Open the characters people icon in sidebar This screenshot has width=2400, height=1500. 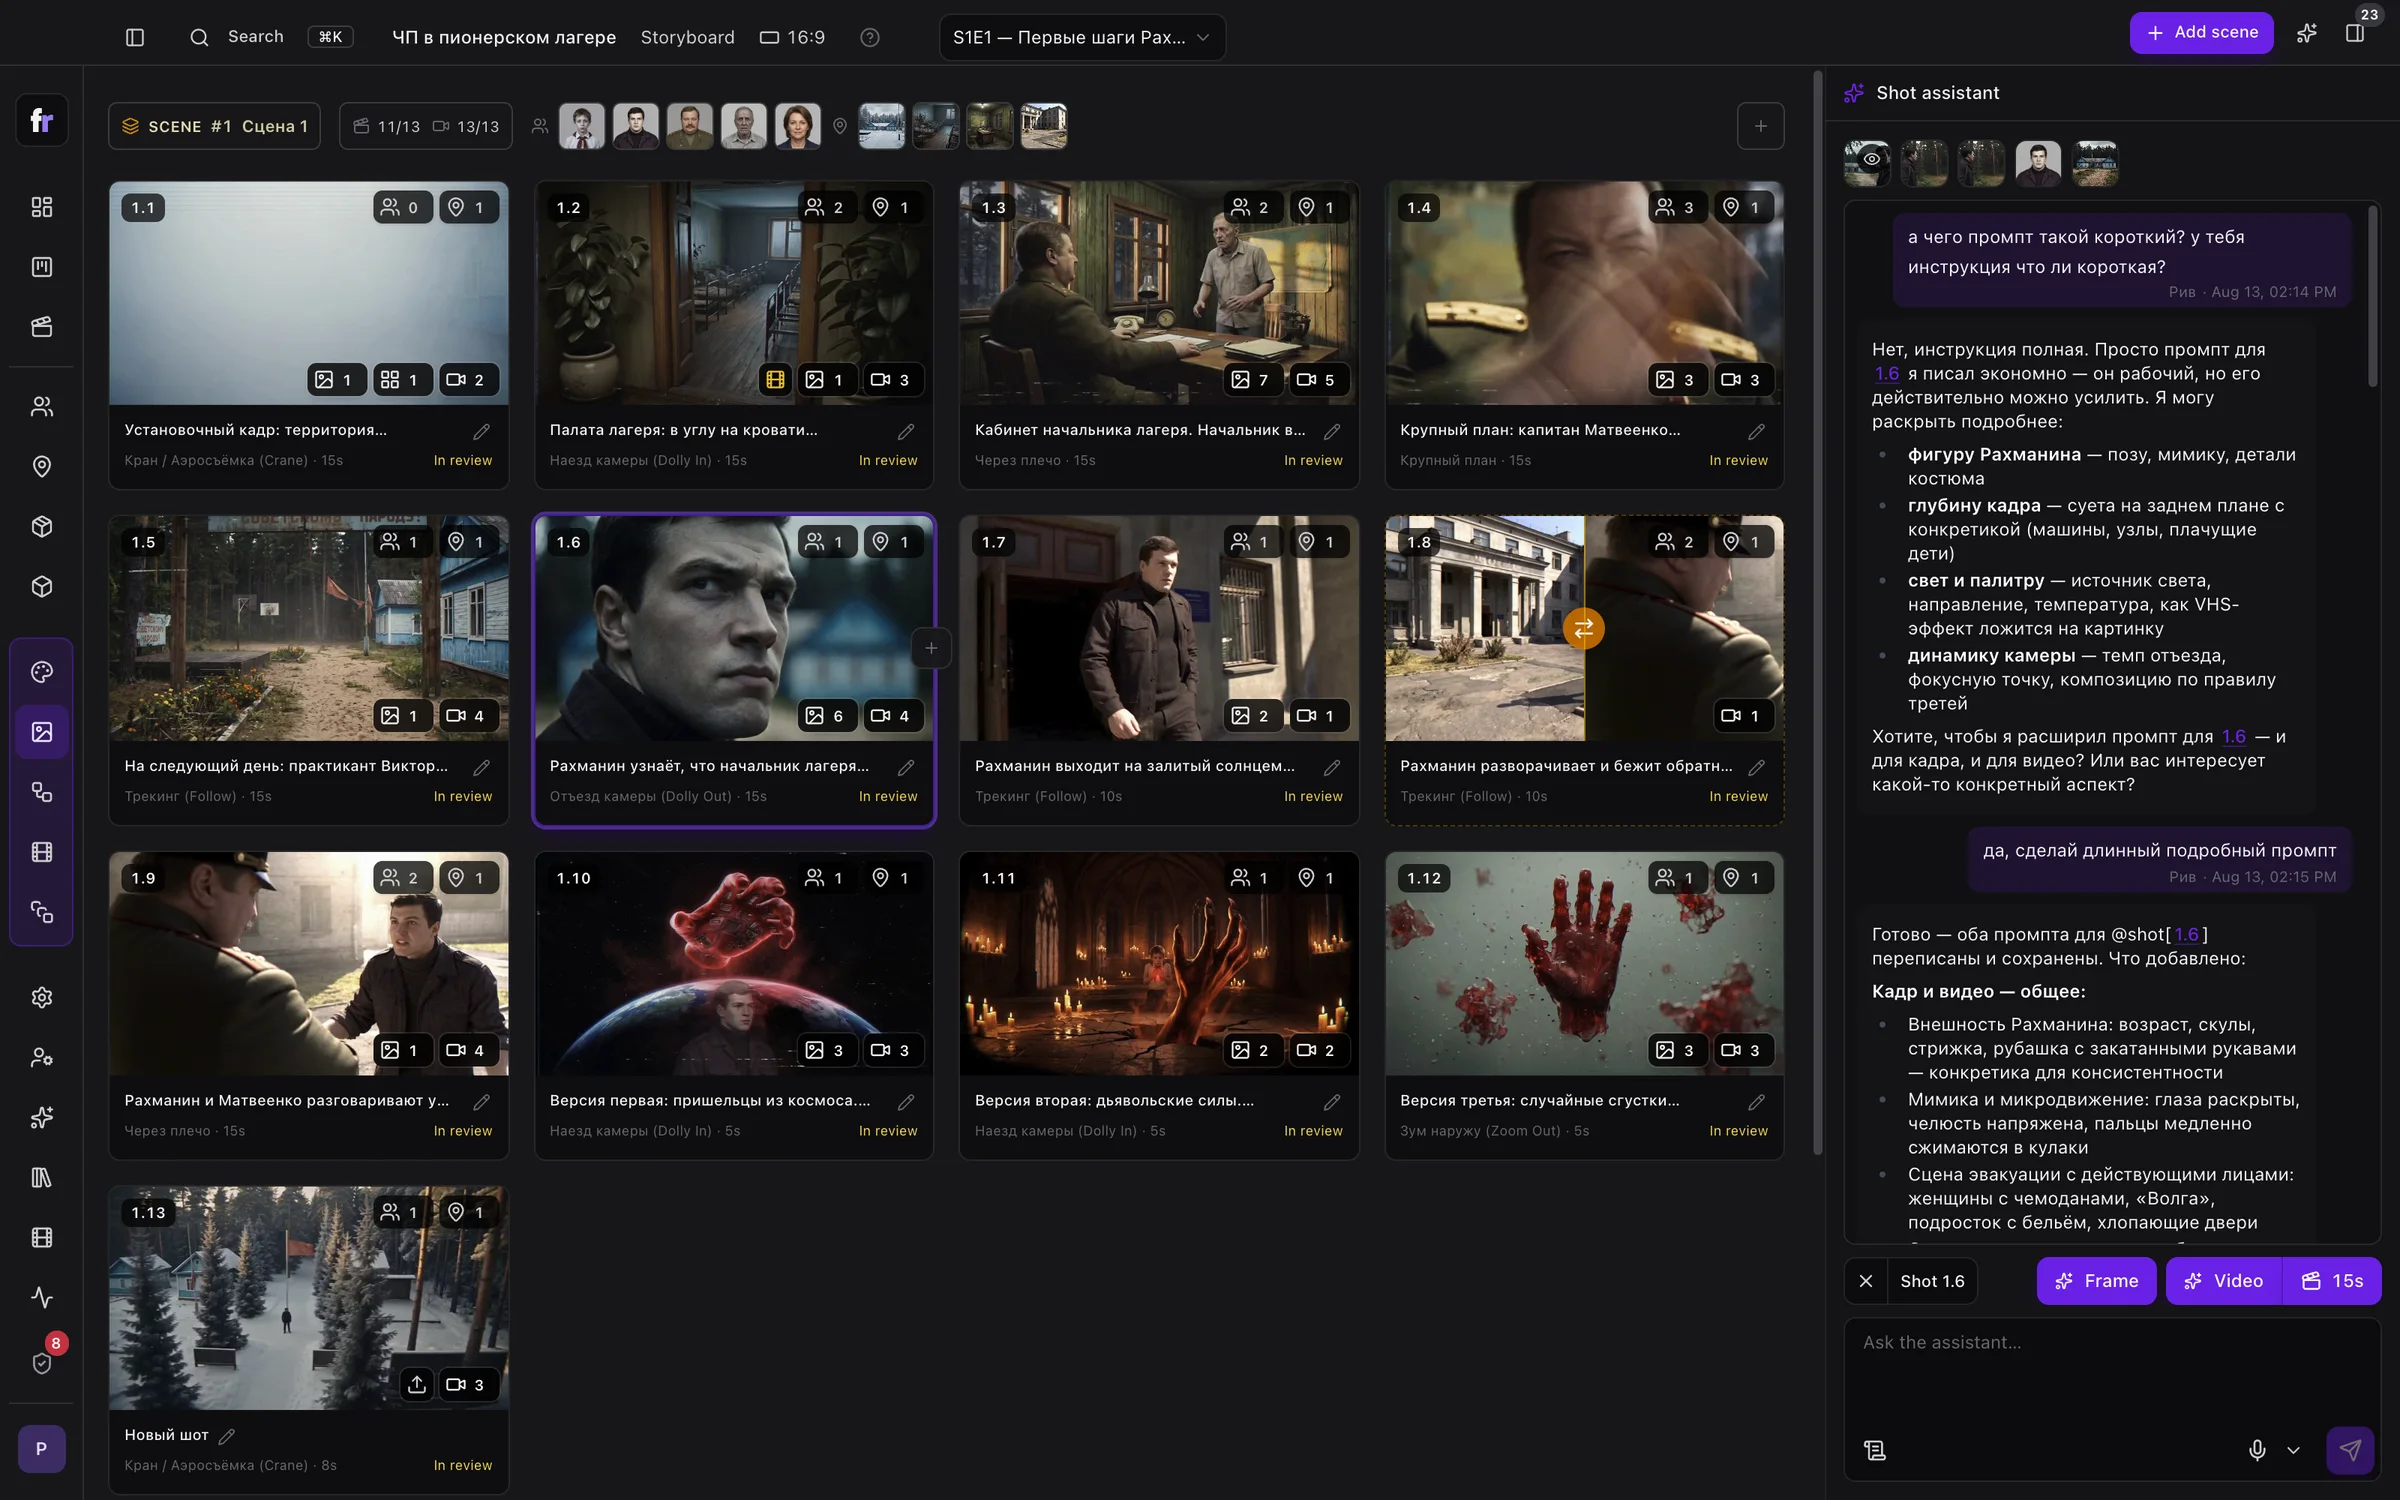[42, 407]
